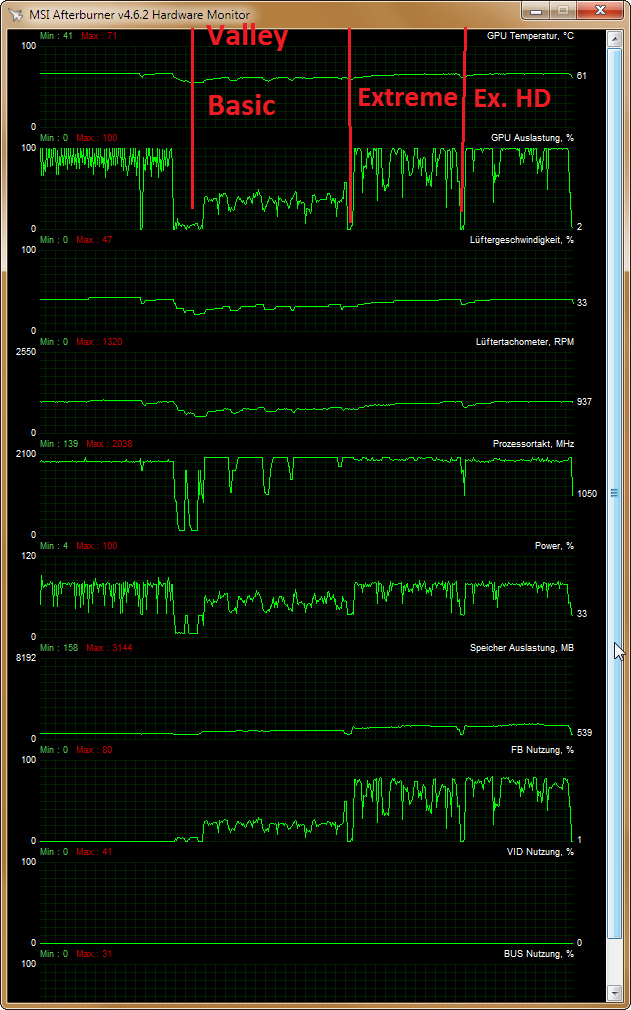Viewport: 631px width, 1010px height.
Task: Click the 'GPU Temperatur, °C' graph title
Action: click(530, 36)
